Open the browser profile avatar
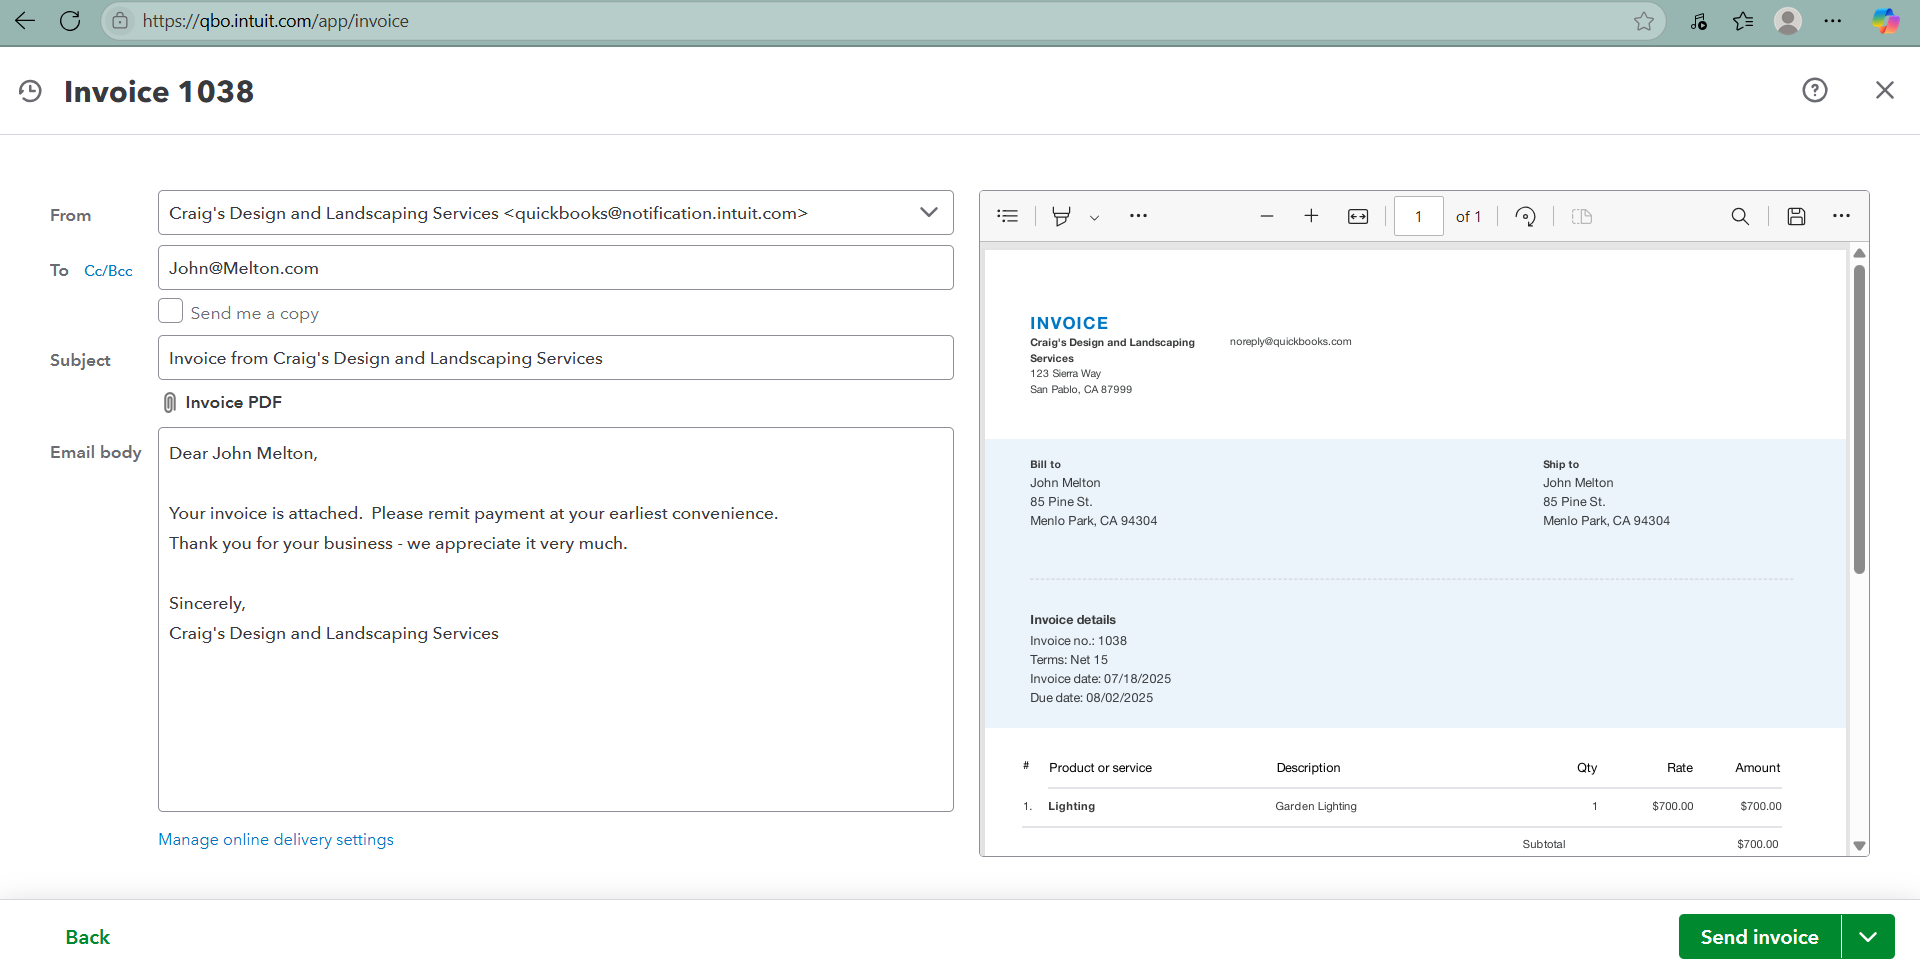Image resolution: width=1920 pixels, height=973 pixels. click(1788, 21)
